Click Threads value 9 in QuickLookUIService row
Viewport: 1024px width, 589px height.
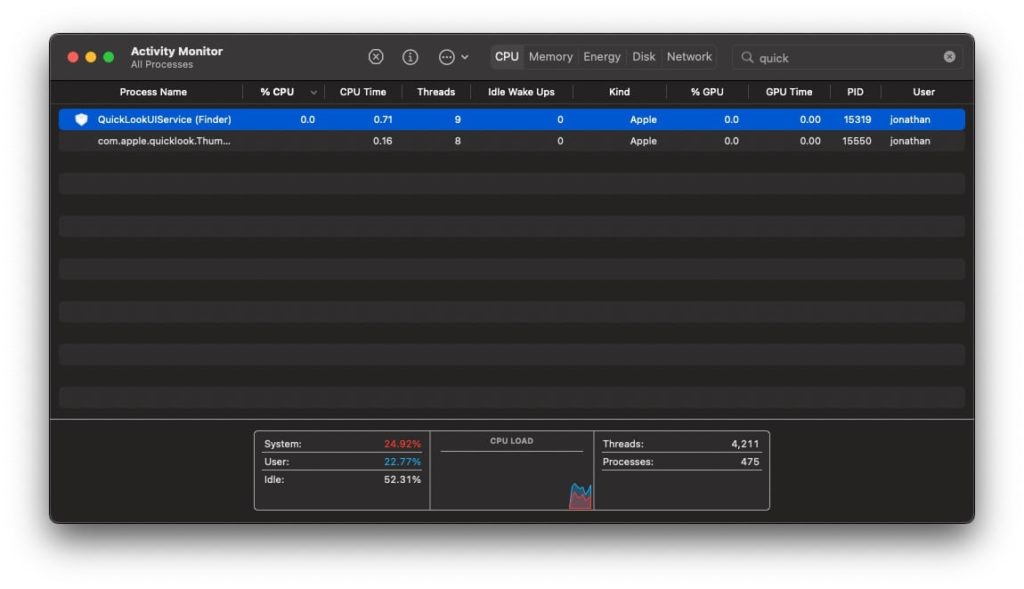[458, 119]
